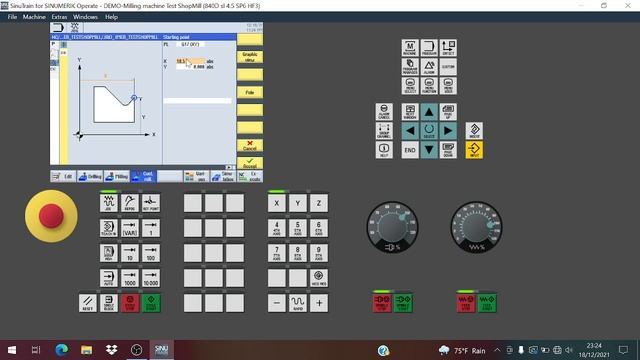Screen dimensions: 640x360
Task: Open Program Manager key
Action: (x=410, y=67)
